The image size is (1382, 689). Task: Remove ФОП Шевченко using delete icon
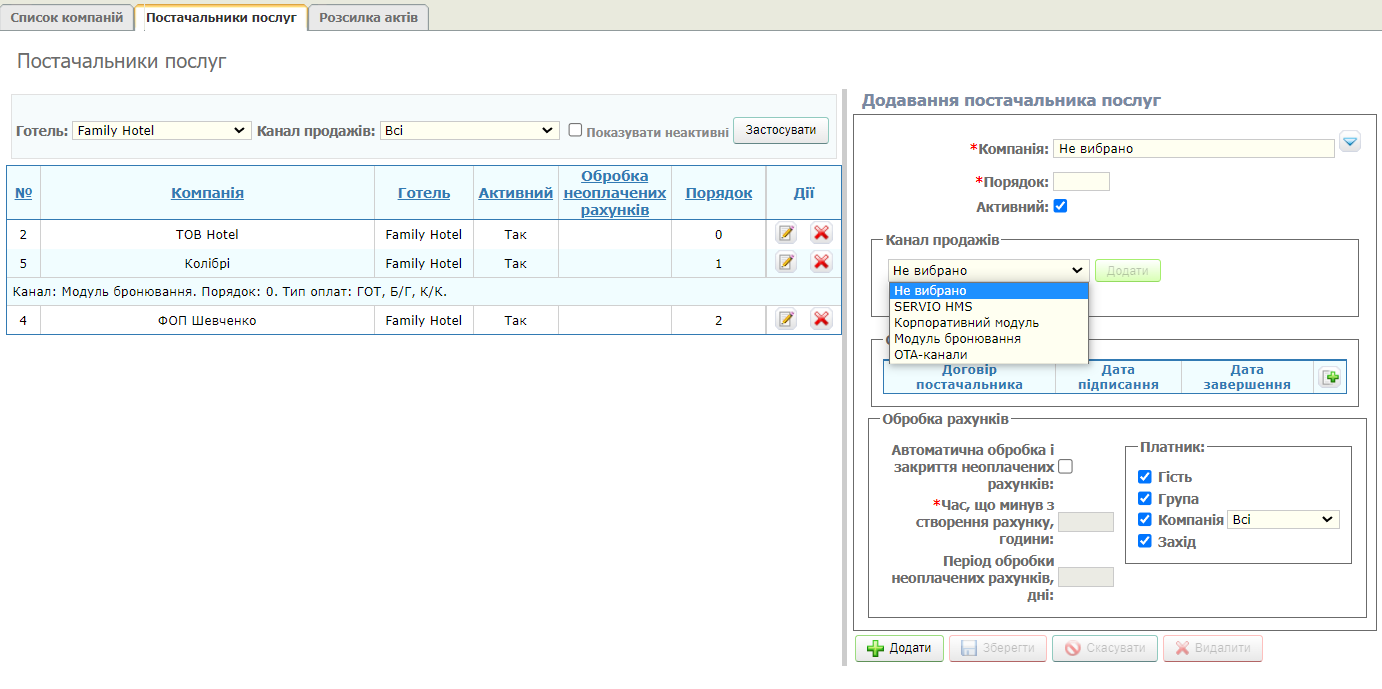pyautogui.click(x=821, y=320)
